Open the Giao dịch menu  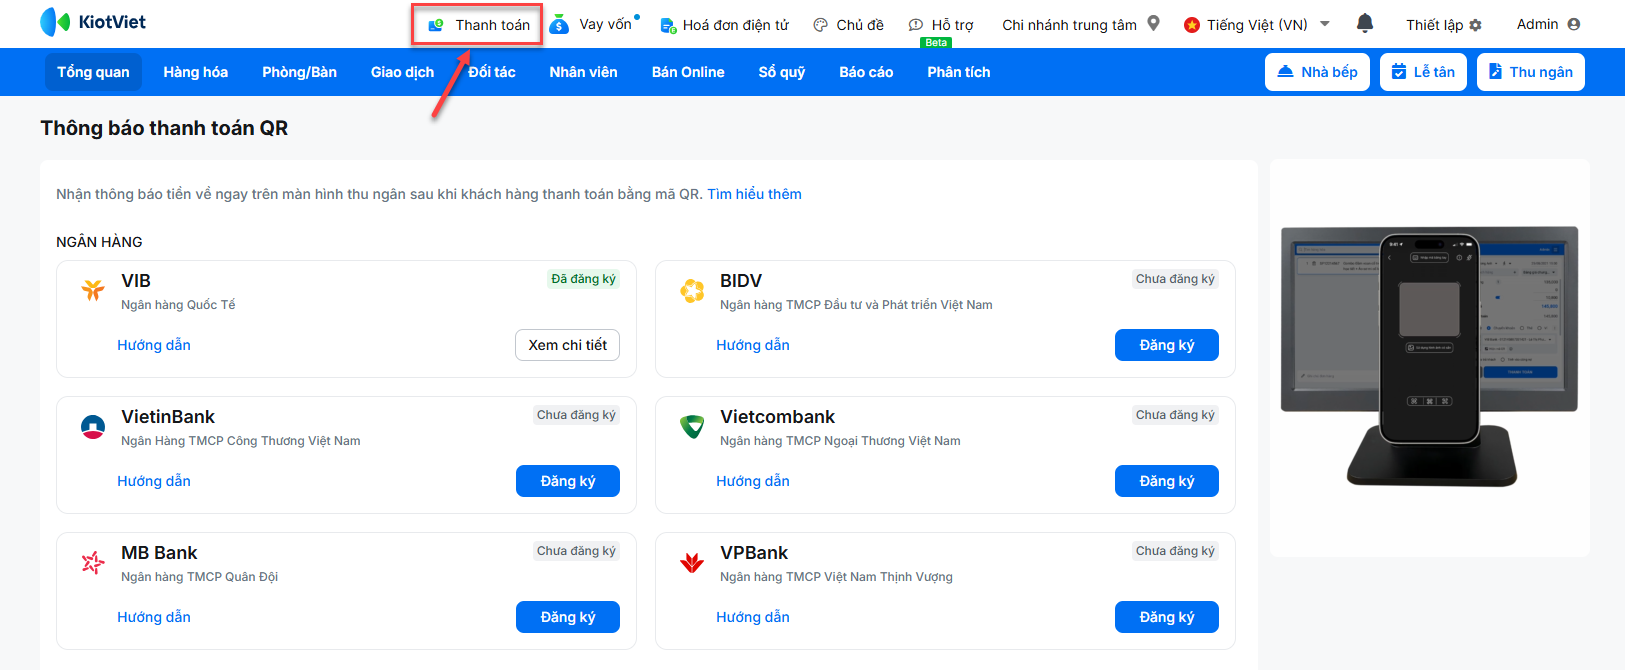click(x=402, y=72)
